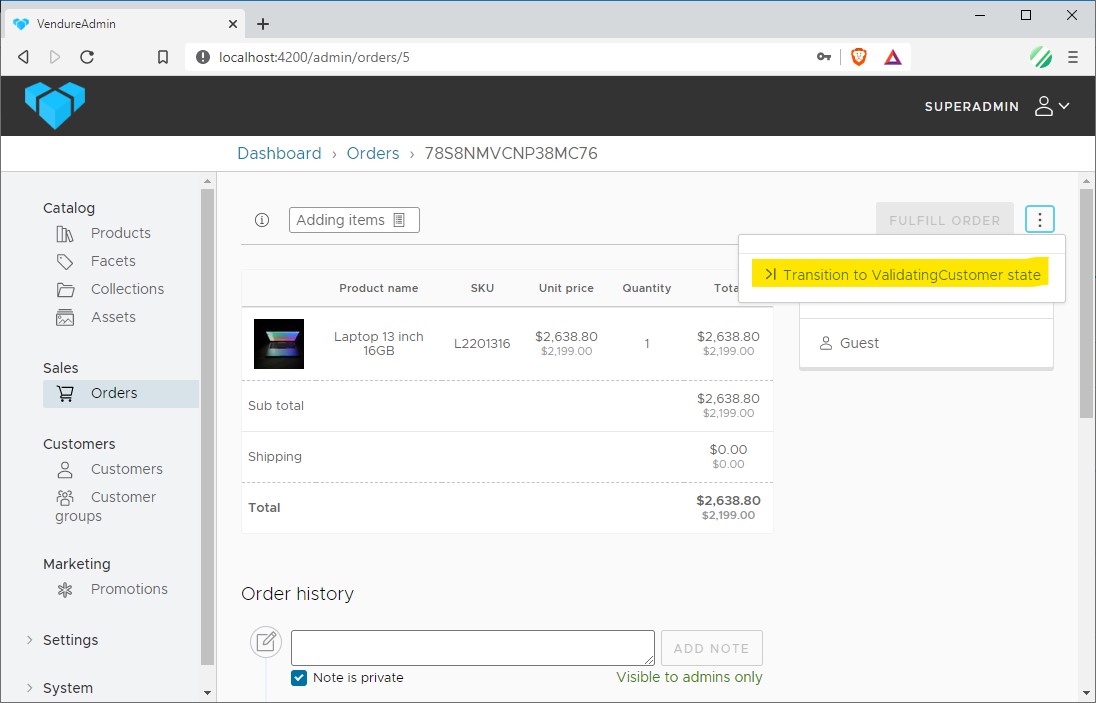Click the Add Note button

[x=711, y=648]
